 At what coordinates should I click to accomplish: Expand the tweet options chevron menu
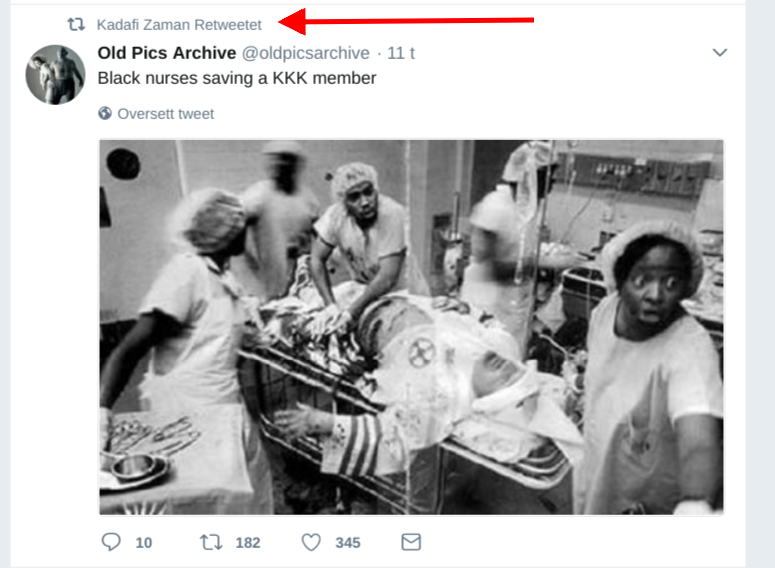pyautogui.click(x=719, y=53)
